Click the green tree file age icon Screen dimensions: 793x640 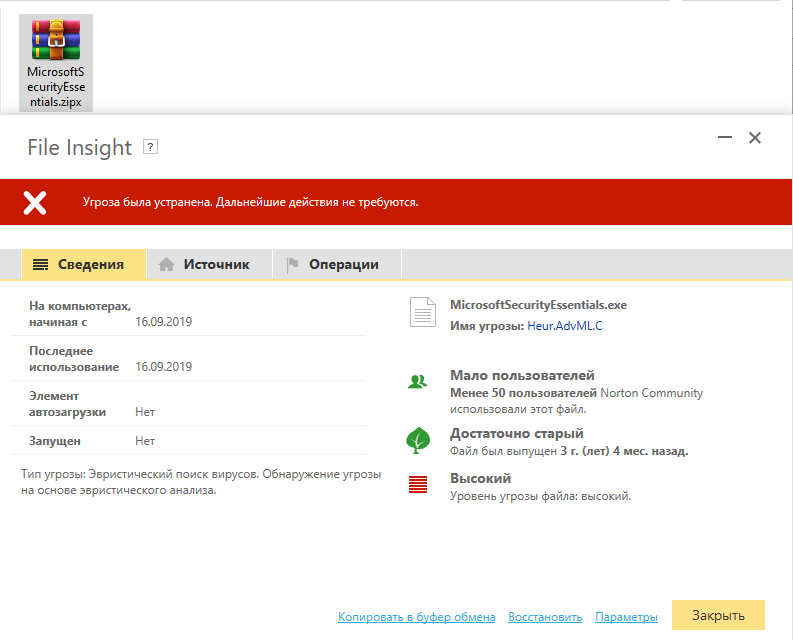pos(418,440)
